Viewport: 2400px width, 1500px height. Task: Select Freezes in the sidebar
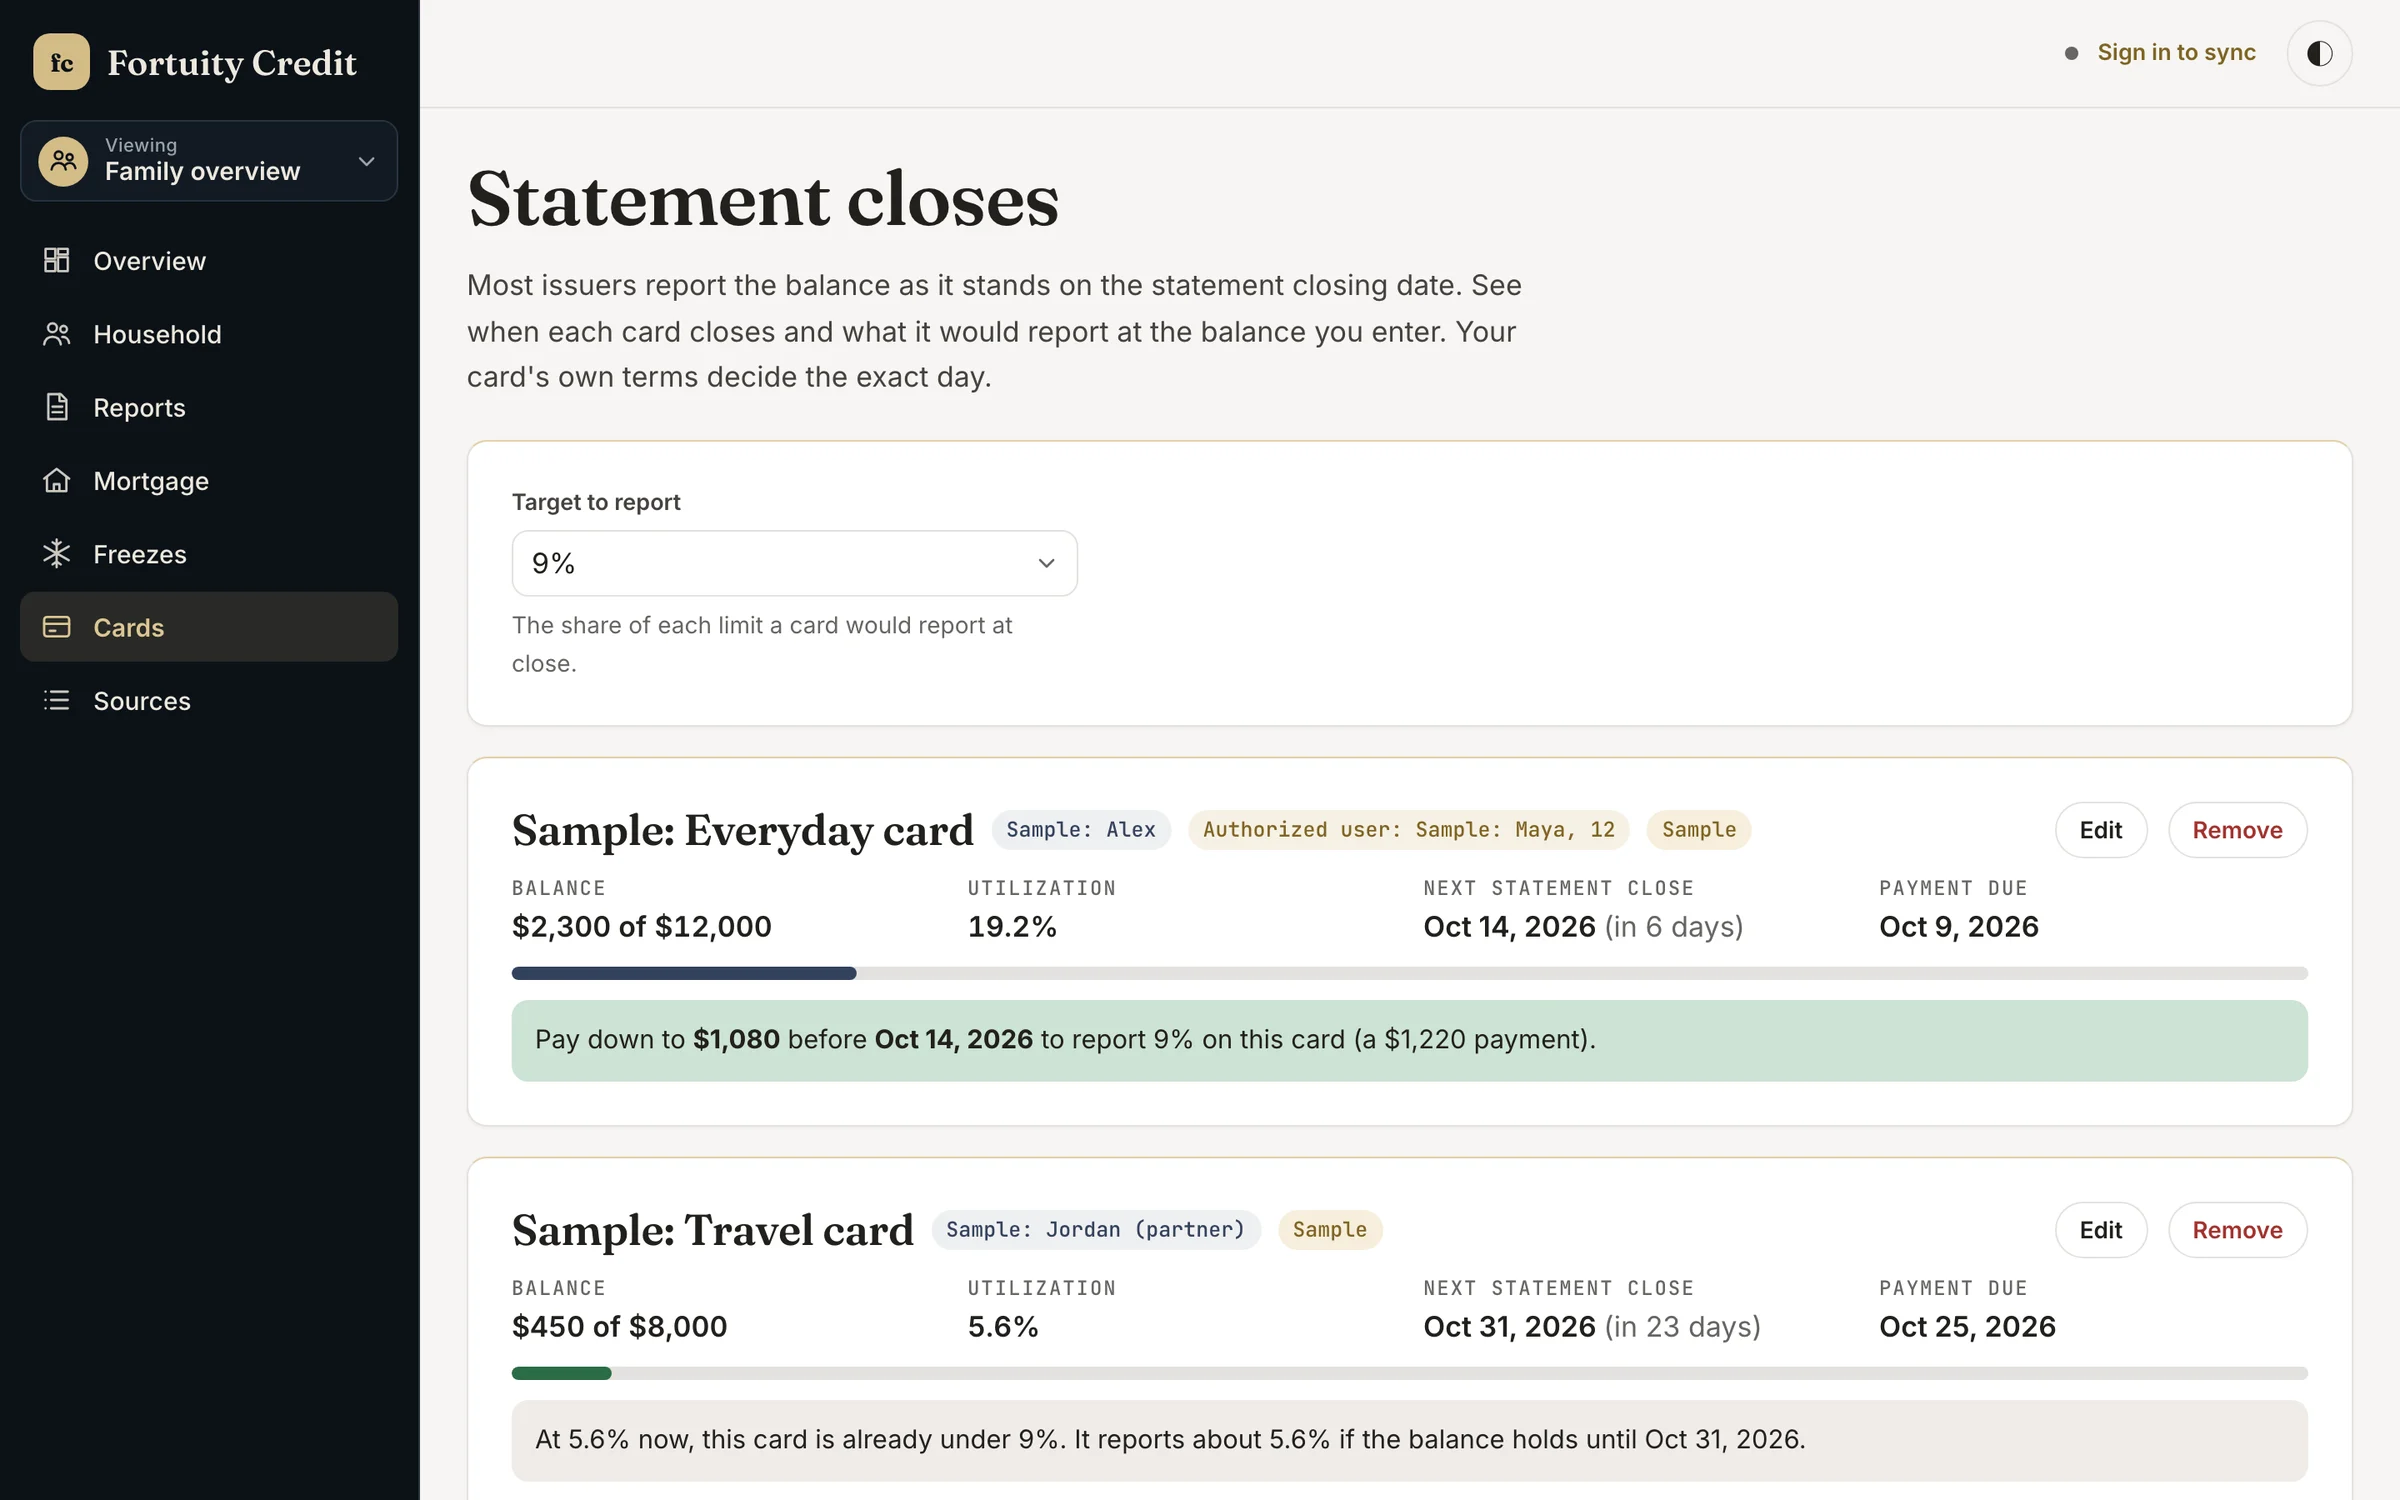point(209,554)
